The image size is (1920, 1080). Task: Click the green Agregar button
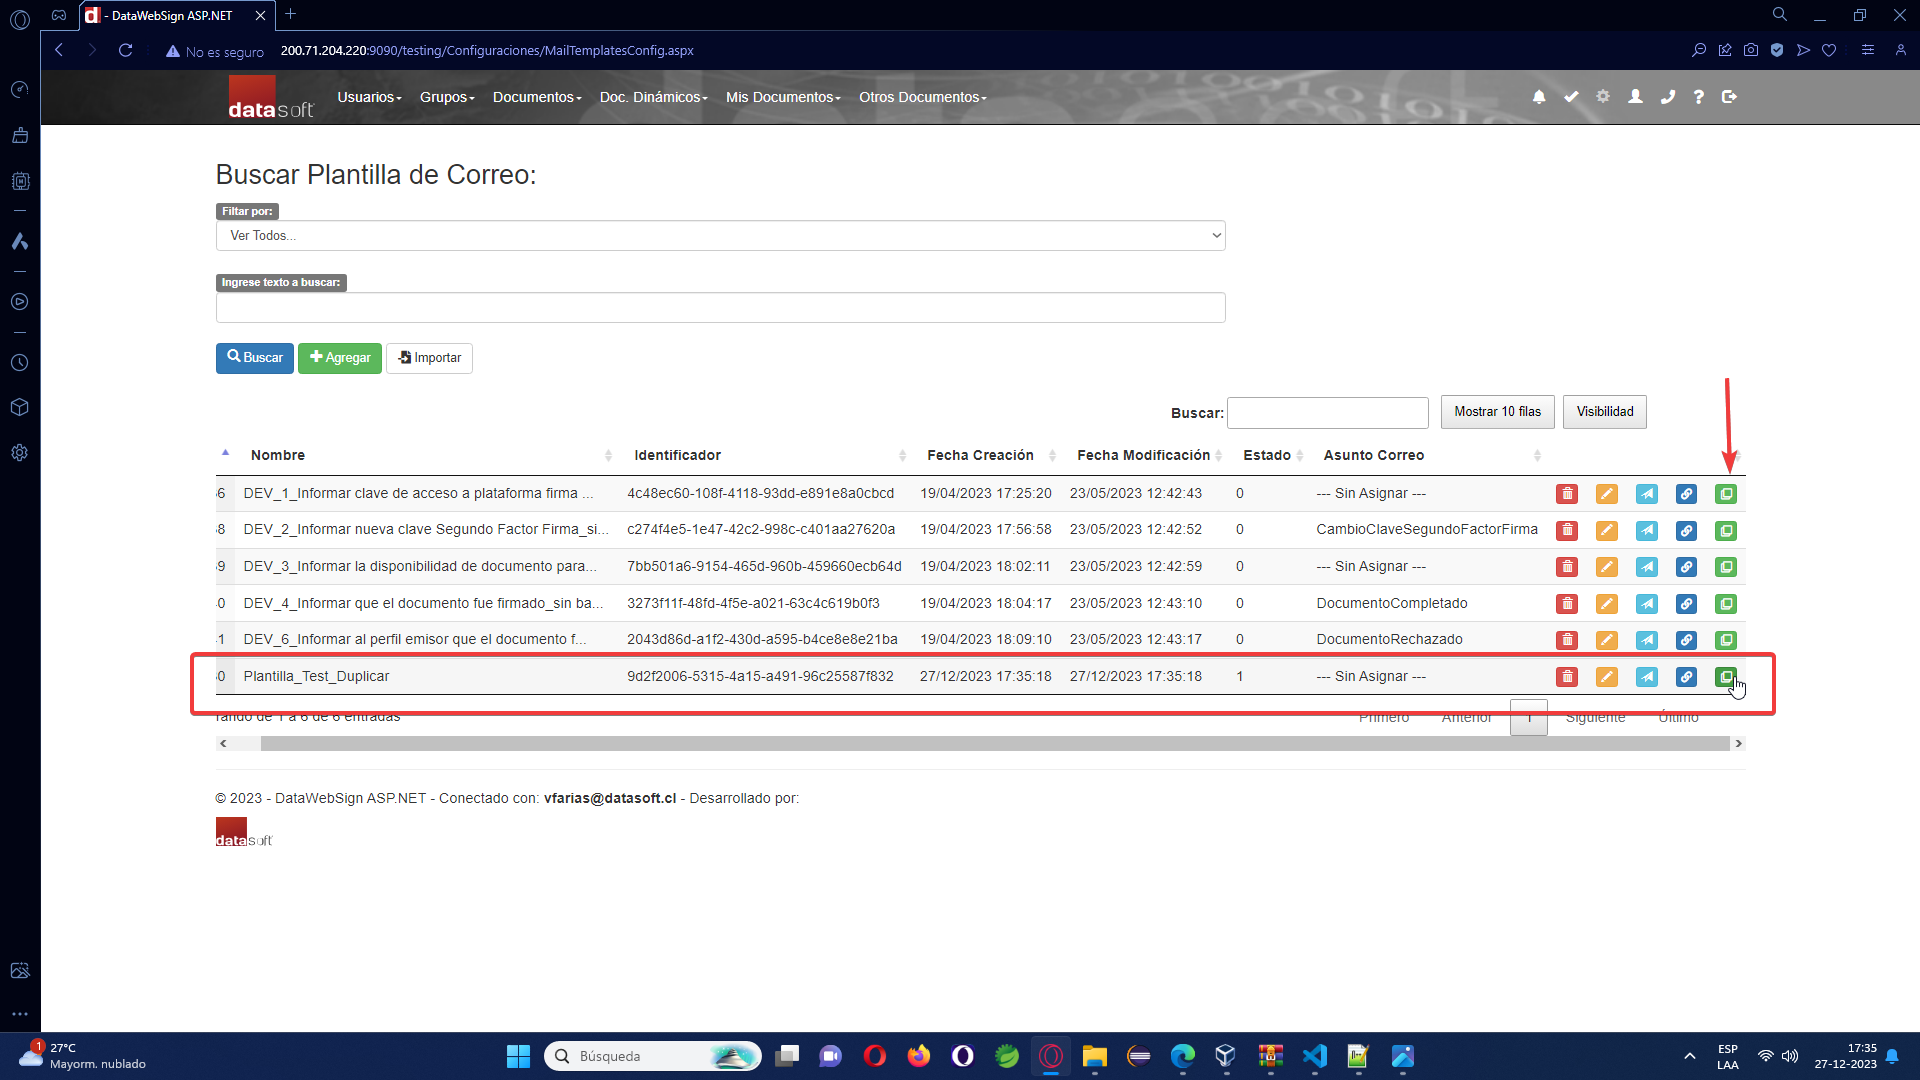(x=339, y=358)
